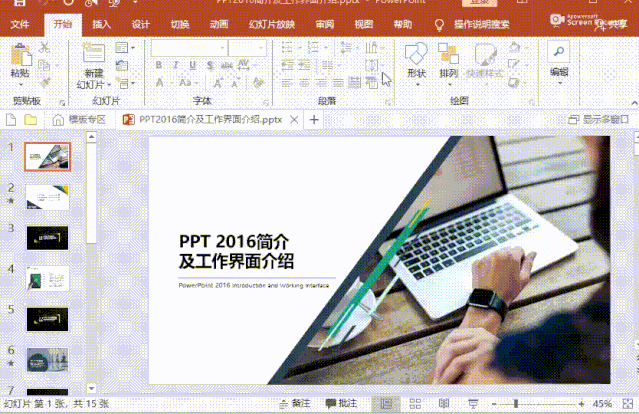
Task: Click the convert to SmartArt icon
Action: point(372,83)
